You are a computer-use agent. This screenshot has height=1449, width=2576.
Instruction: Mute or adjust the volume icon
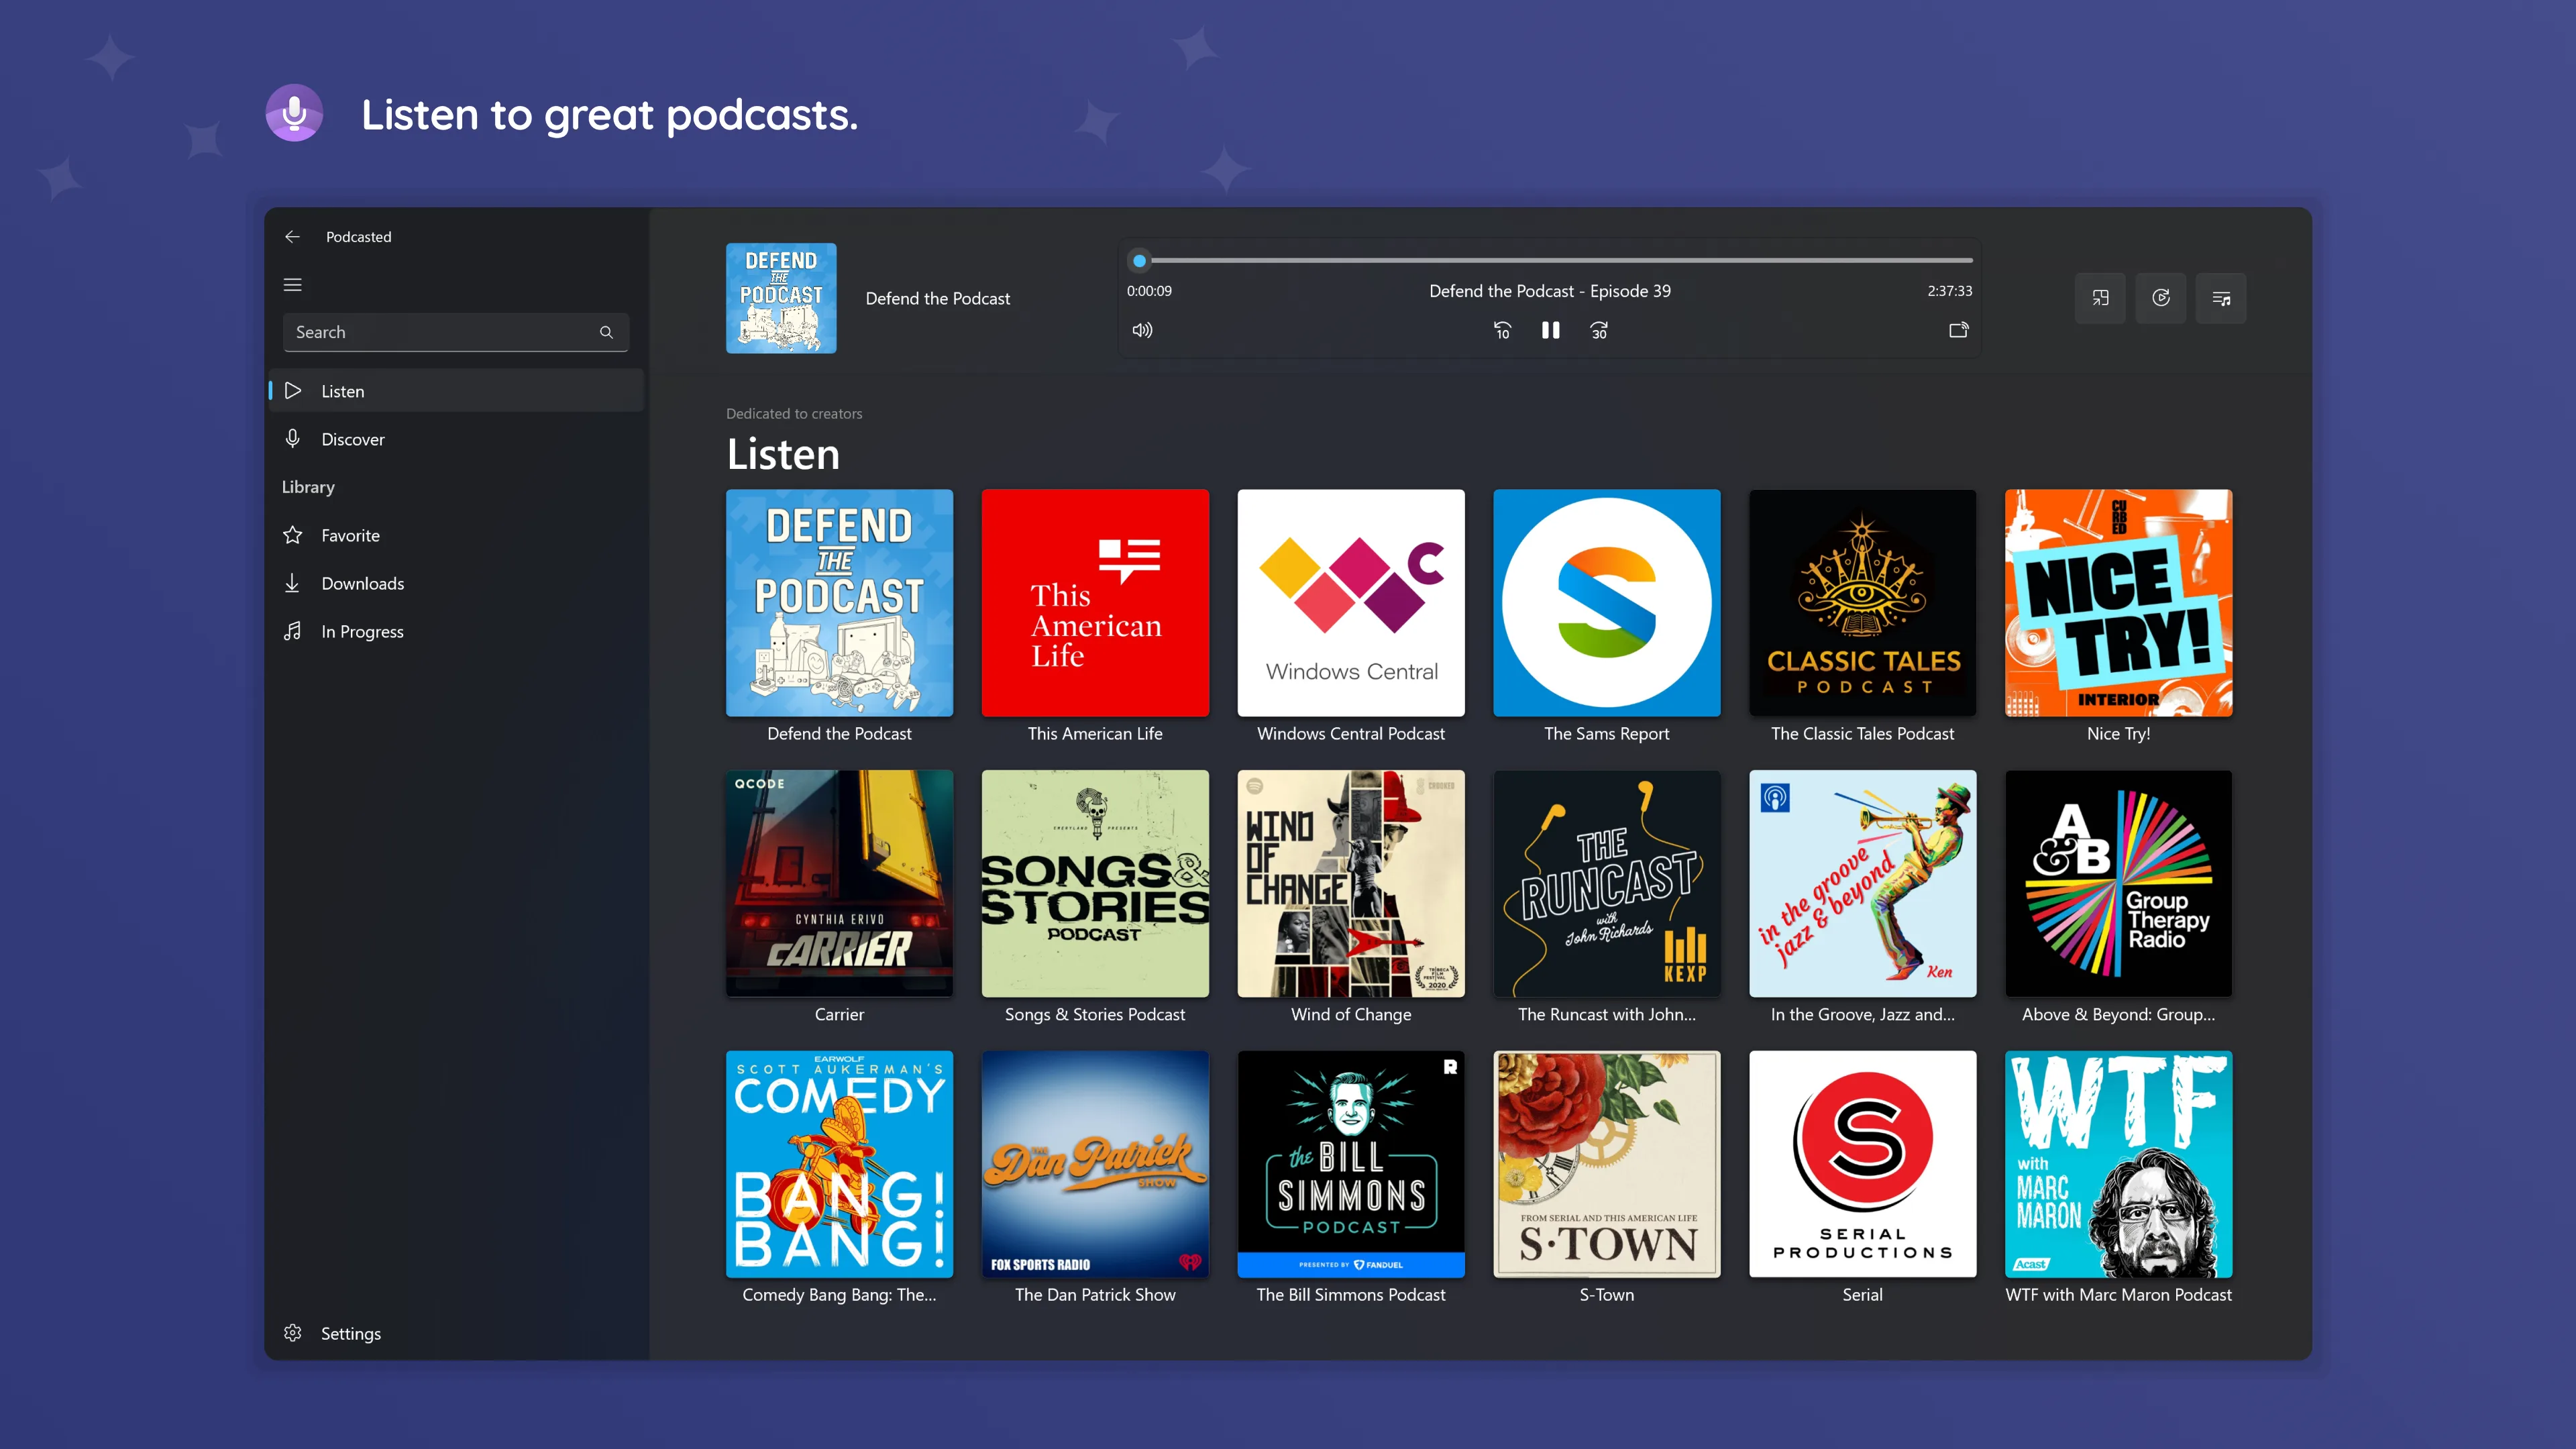pyautogui.click(x=1142, y=330)
